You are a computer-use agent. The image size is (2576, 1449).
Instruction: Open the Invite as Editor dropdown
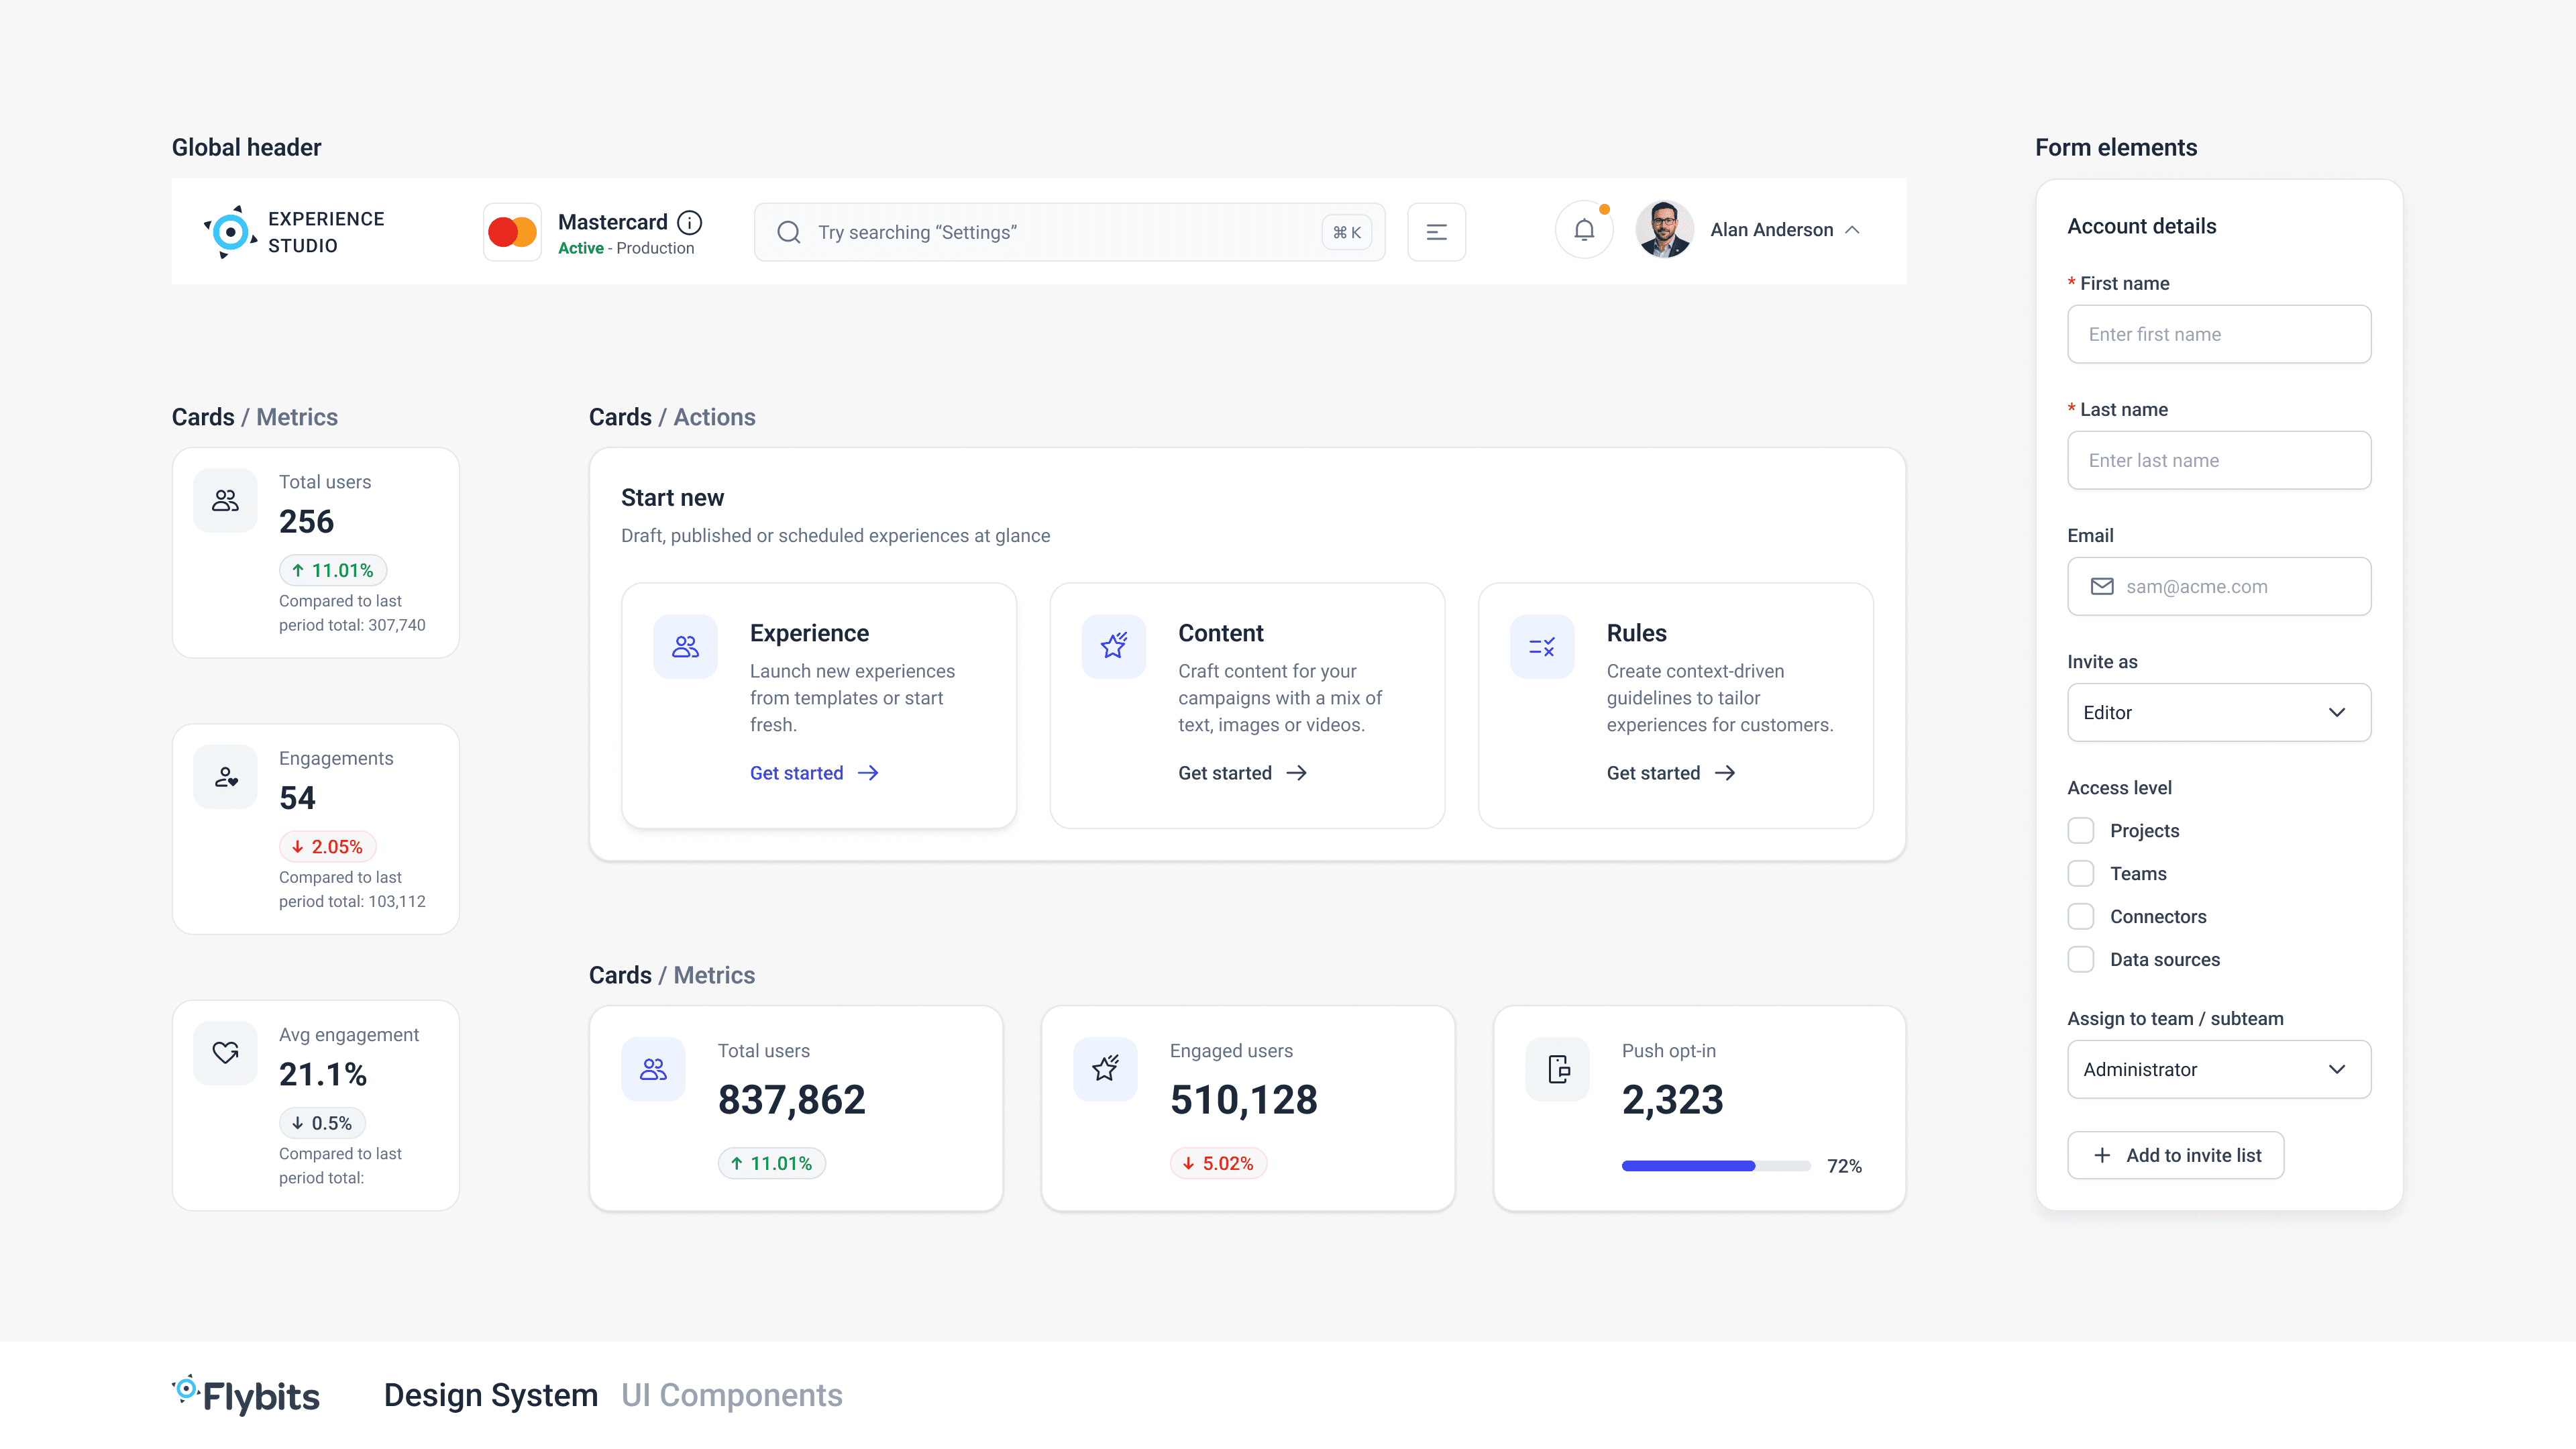[x=2218, y=713]
